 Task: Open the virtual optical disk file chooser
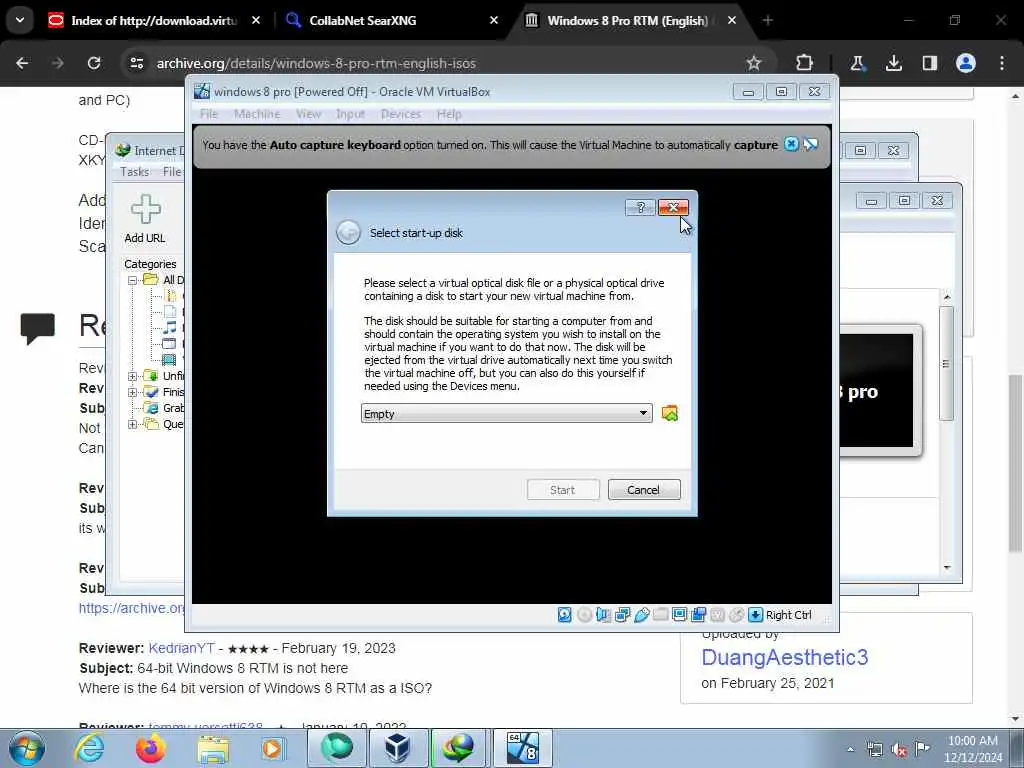point(669,413)
